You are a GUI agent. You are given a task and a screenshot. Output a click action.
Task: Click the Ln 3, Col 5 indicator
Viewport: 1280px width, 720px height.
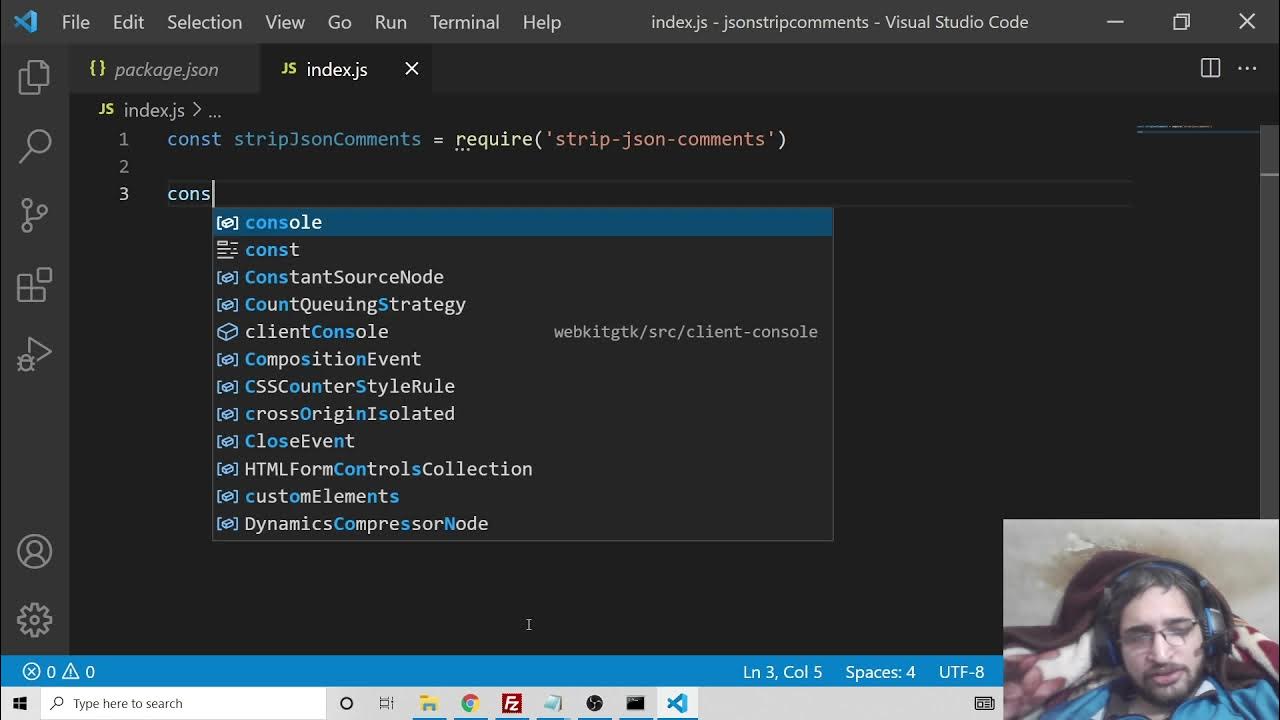point(782,672)
